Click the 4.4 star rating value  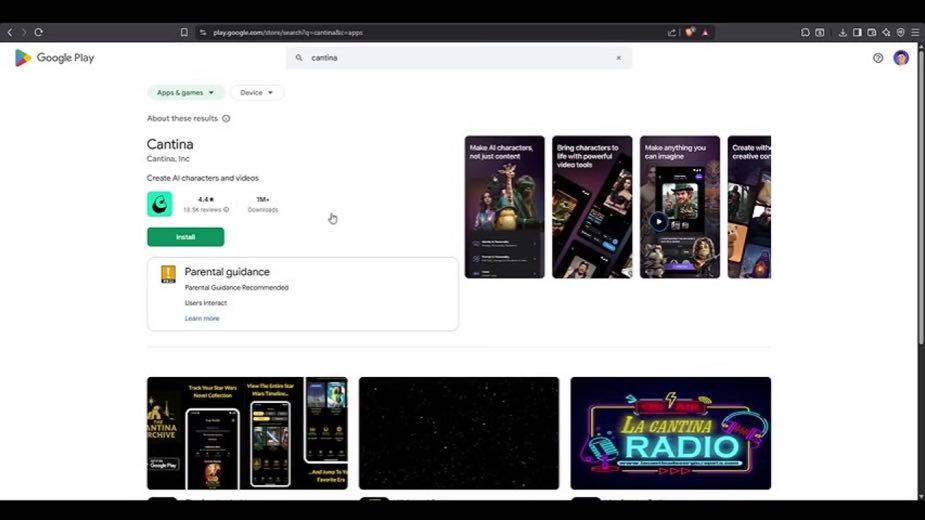[206, 200]
